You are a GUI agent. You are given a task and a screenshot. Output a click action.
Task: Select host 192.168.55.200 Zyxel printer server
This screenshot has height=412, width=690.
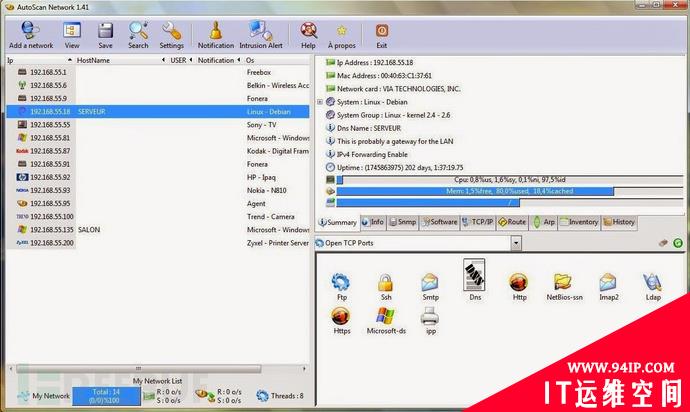[x=158, y=243]
